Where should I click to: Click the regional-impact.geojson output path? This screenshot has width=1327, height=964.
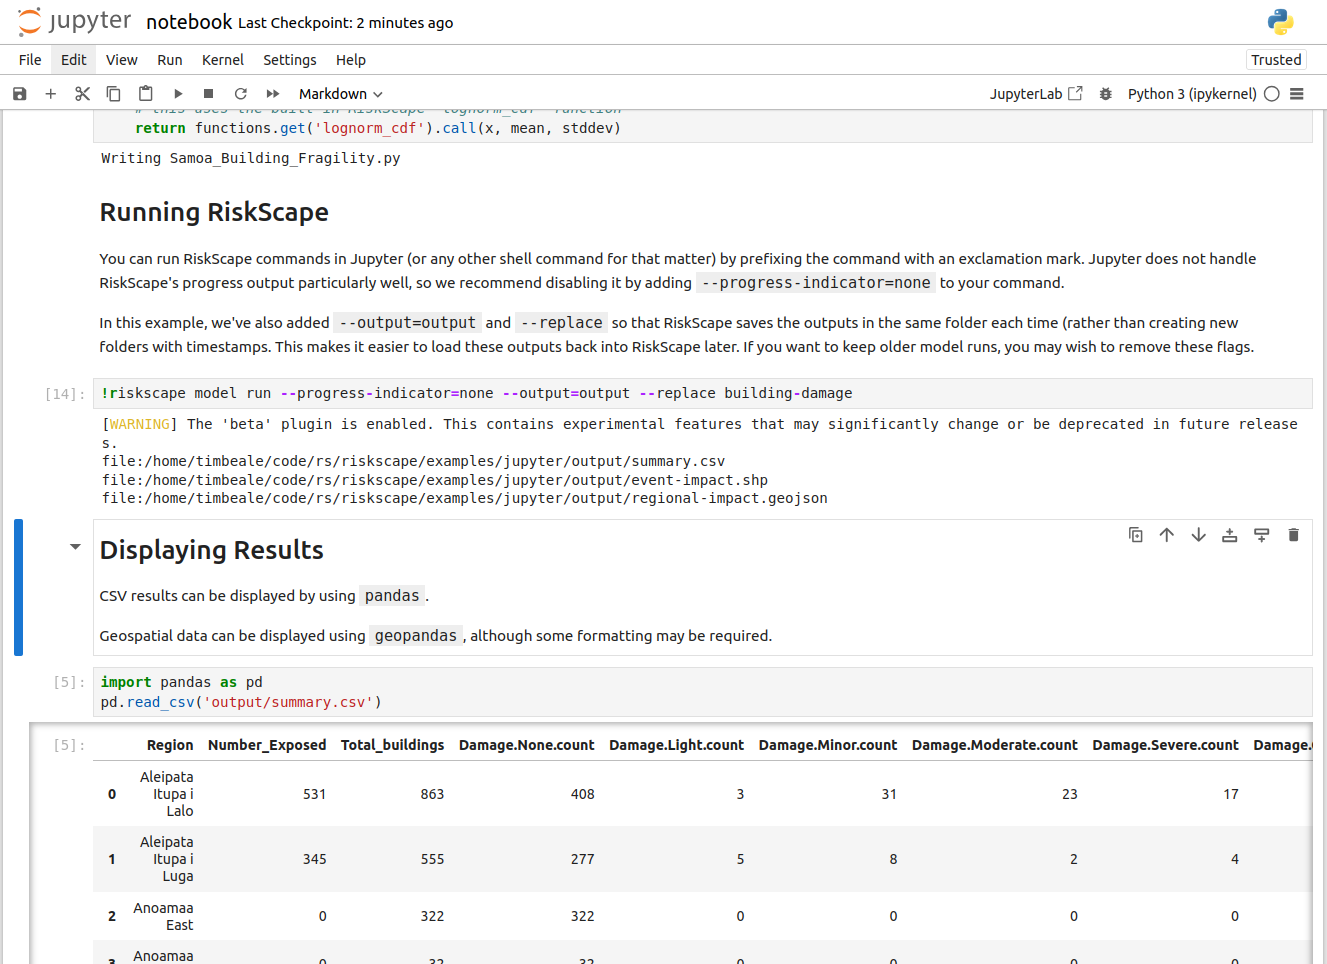465,498
